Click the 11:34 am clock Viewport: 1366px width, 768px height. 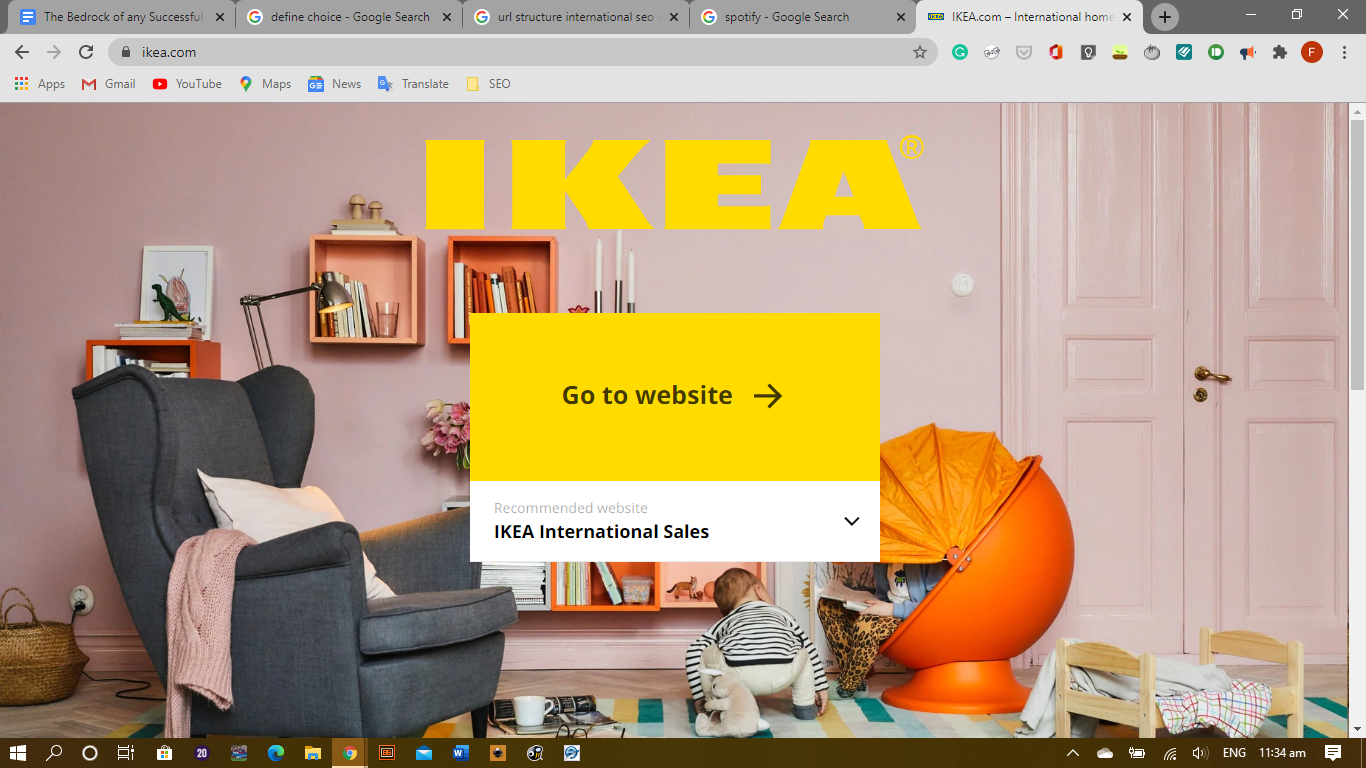[1282, 753]
